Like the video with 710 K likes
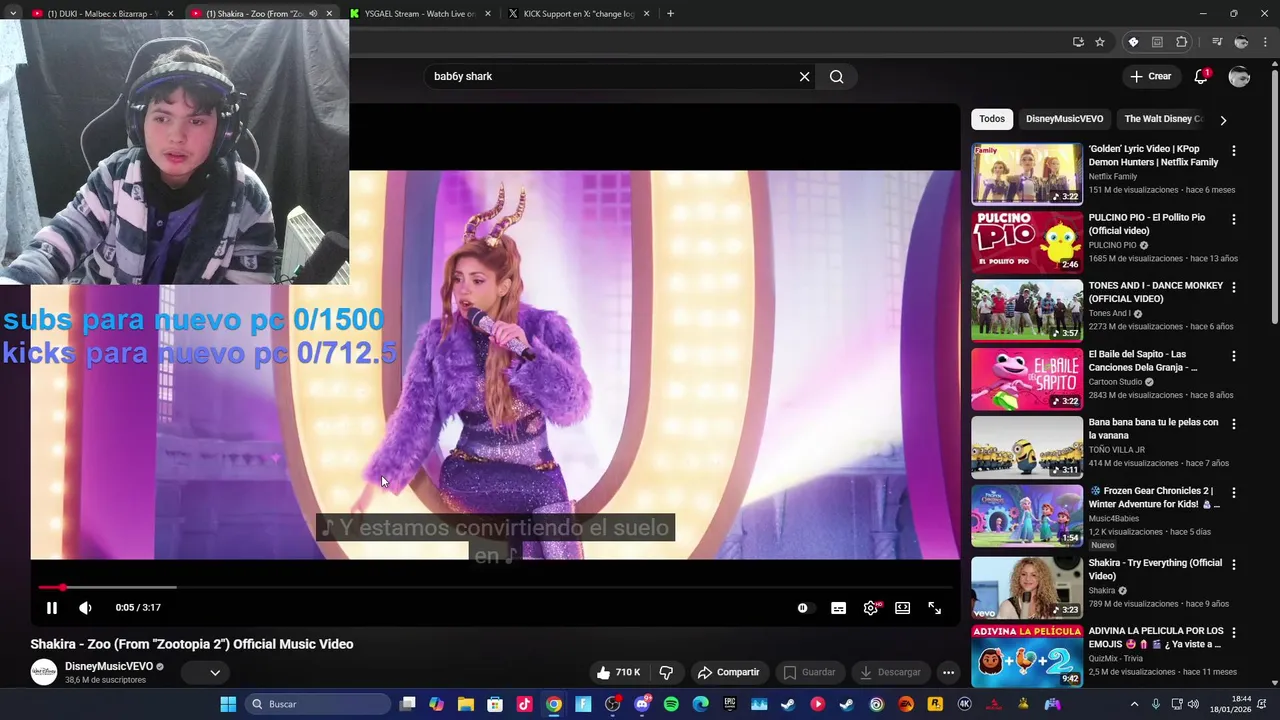This screenshot has height=720, width=1280. (x=618, y=672)
